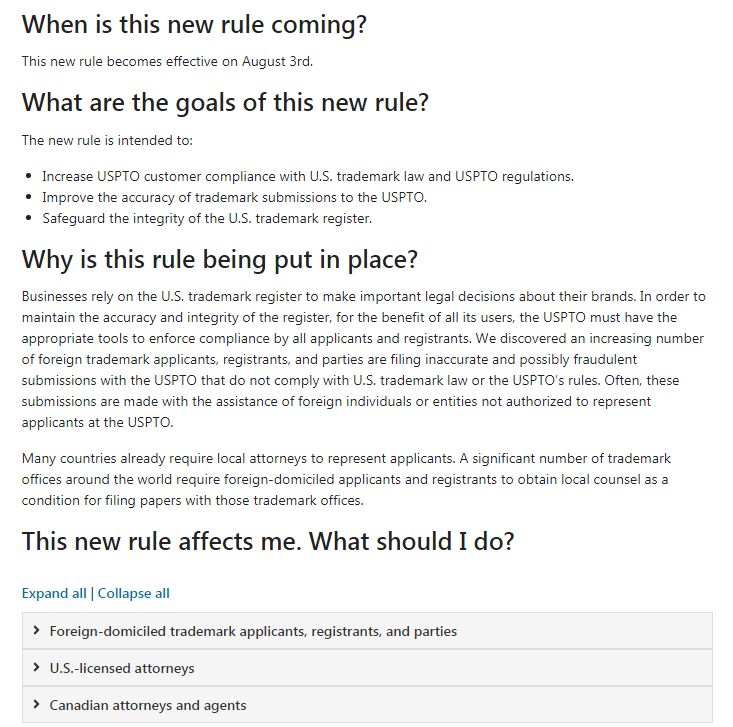
Task: Click the chevron icon beside Canadian attorneys and agents
Action: [36, 705]
